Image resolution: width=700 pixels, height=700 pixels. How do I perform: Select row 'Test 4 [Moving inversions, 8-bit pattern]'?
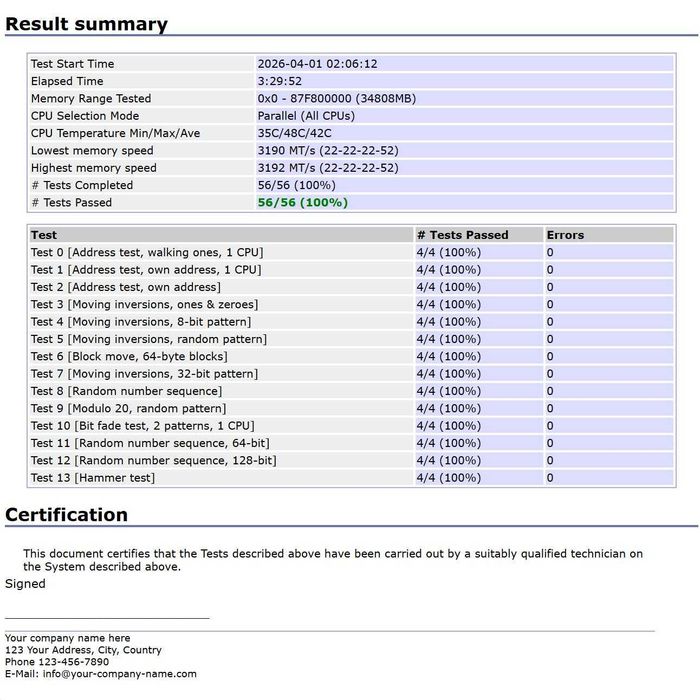click(351, 322)
